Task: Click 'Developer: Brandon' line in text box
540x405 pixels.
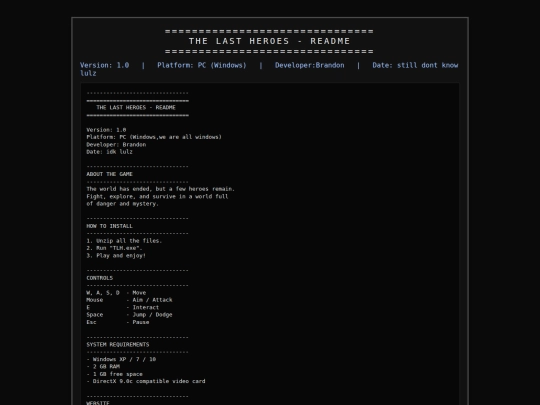Action: (x=116, y=145)
